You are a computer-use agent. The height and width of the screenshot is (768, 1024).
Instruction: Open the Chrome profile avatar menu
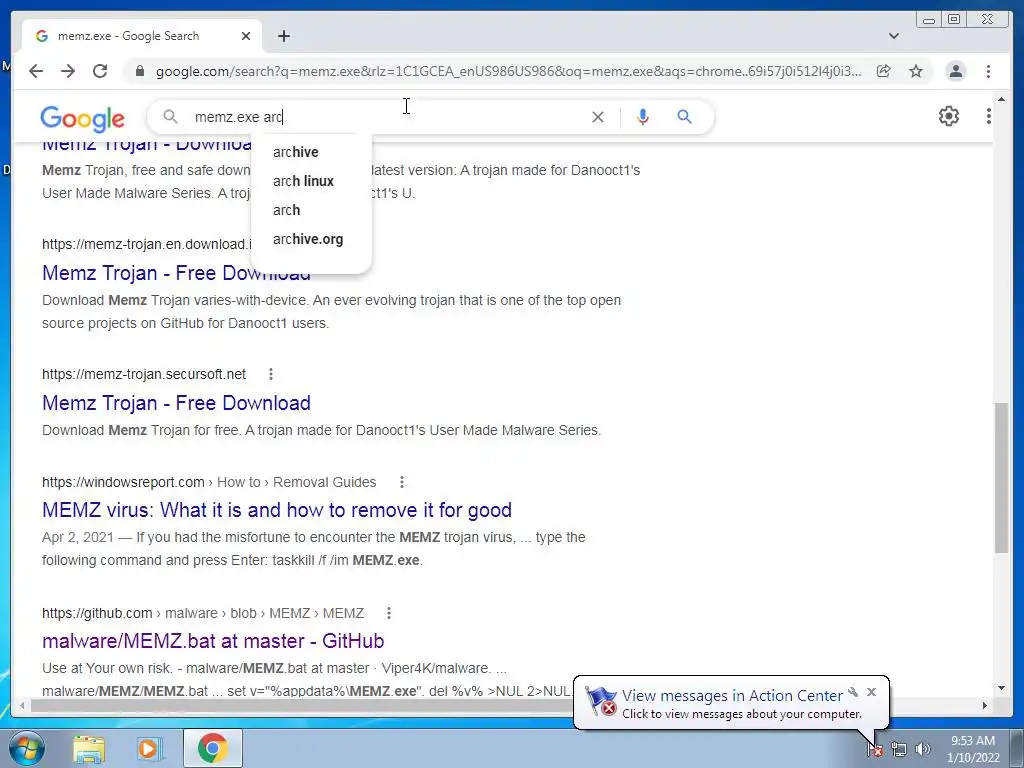point(955,71)
